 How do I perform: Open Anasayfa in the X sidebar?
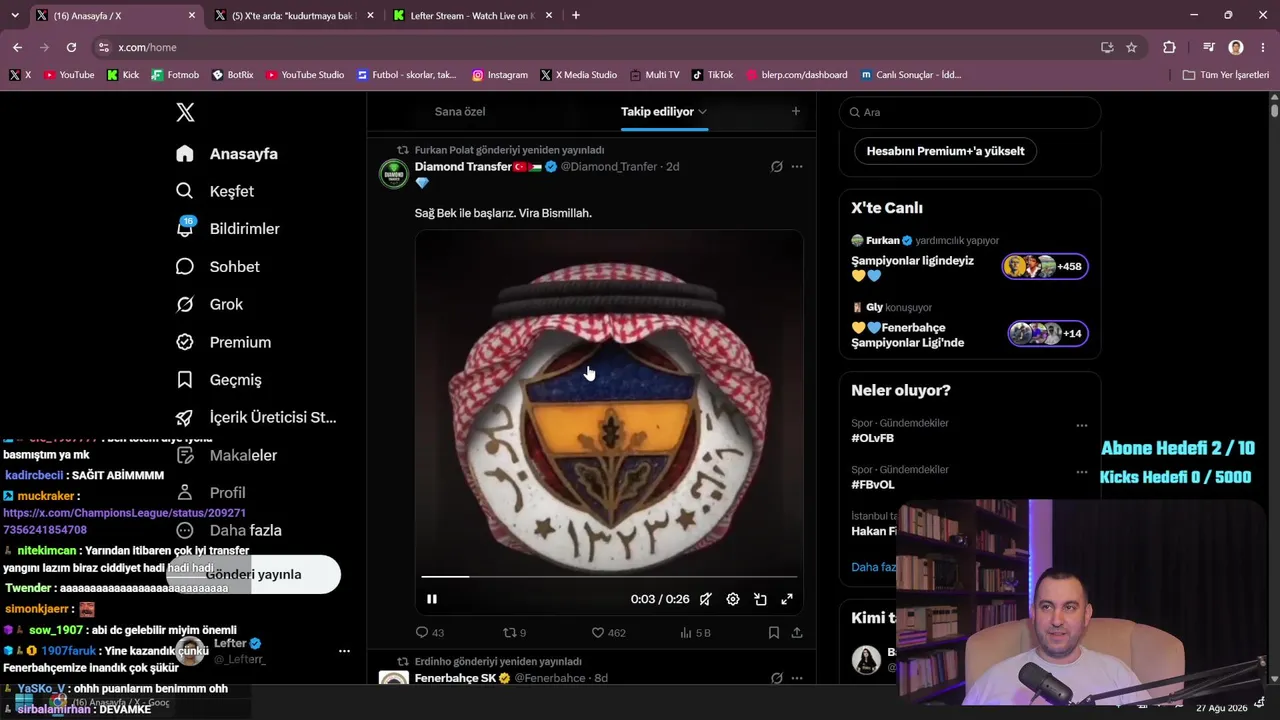coord(226,154)
